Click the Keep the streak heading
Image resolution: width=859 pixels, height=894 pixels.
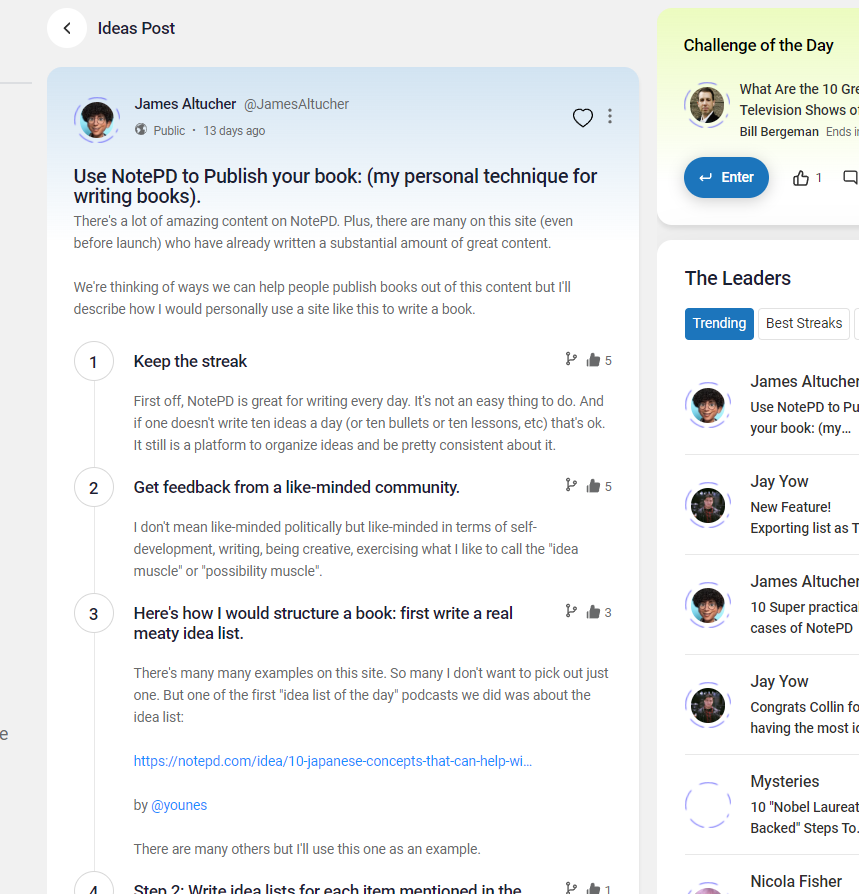190,361
